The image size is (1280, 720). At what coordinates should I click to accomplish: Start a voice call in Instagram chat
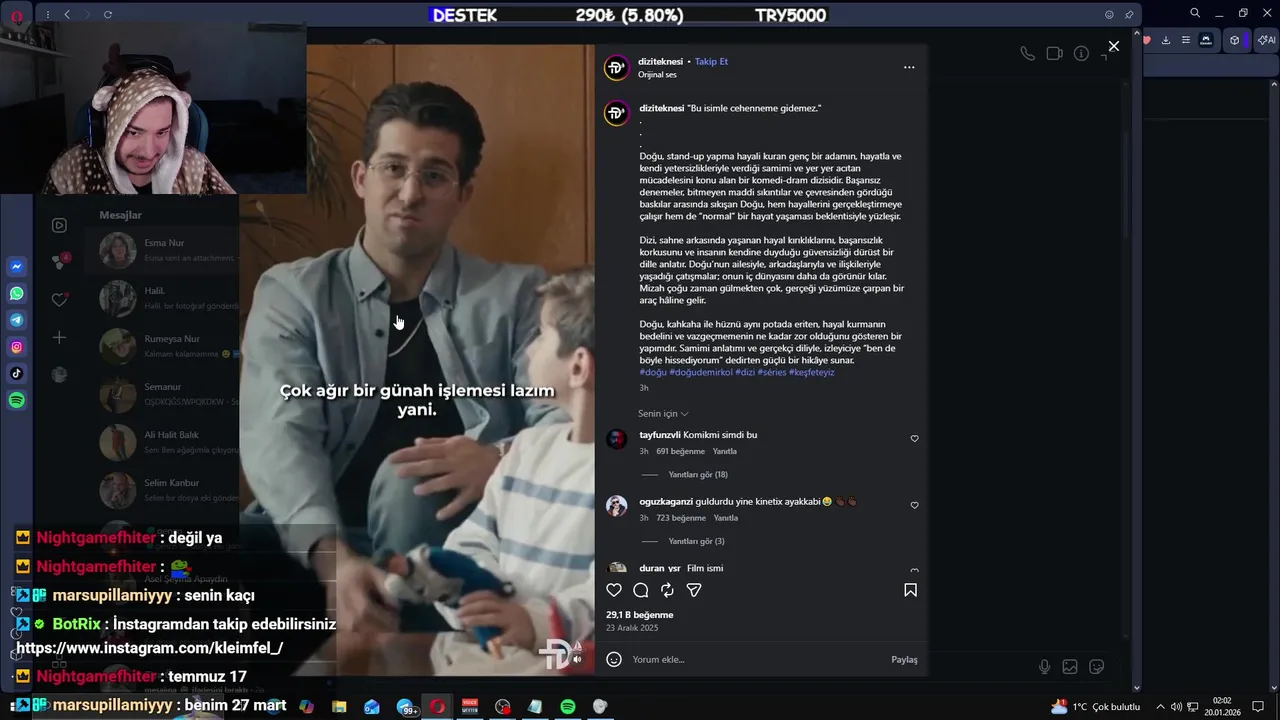click(1027, 54)
